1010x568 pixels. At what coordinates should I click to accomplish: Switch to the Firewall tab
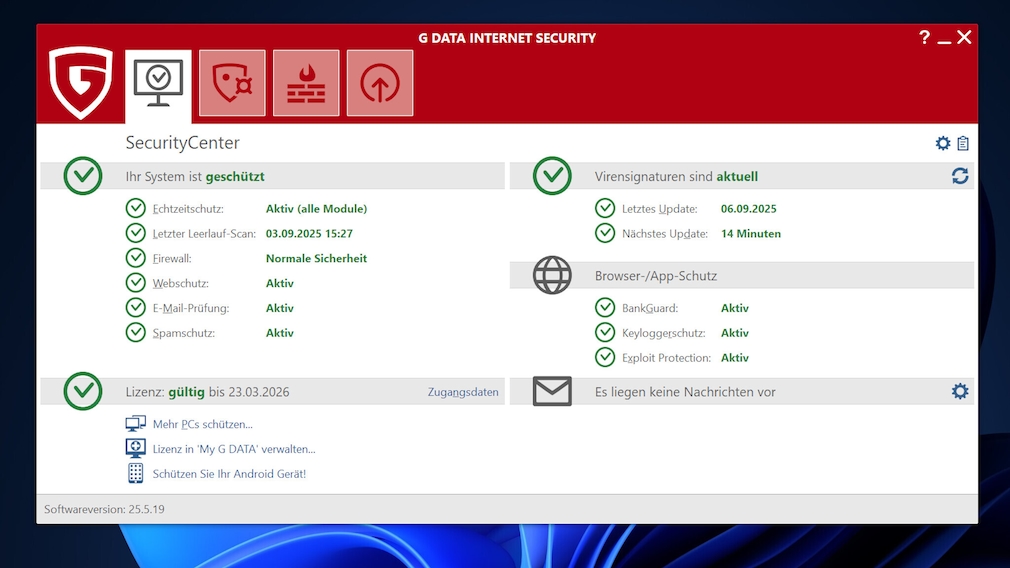(306, 83)
